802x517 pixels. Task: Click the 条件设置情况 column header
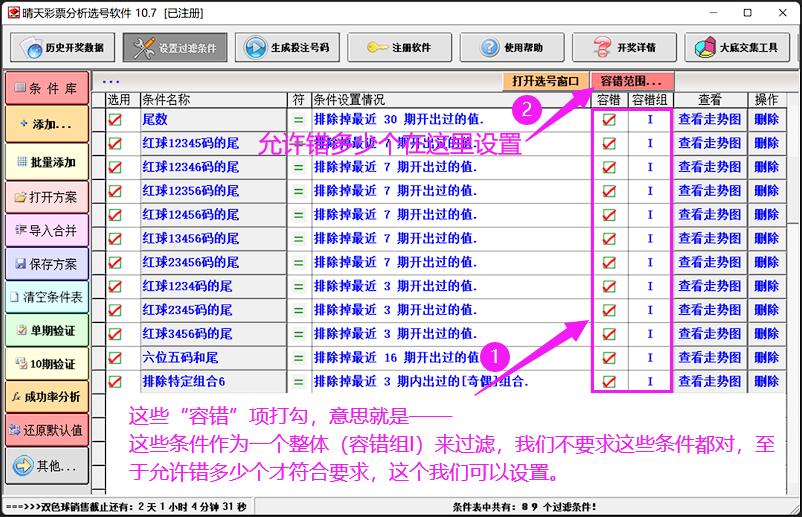349,100
